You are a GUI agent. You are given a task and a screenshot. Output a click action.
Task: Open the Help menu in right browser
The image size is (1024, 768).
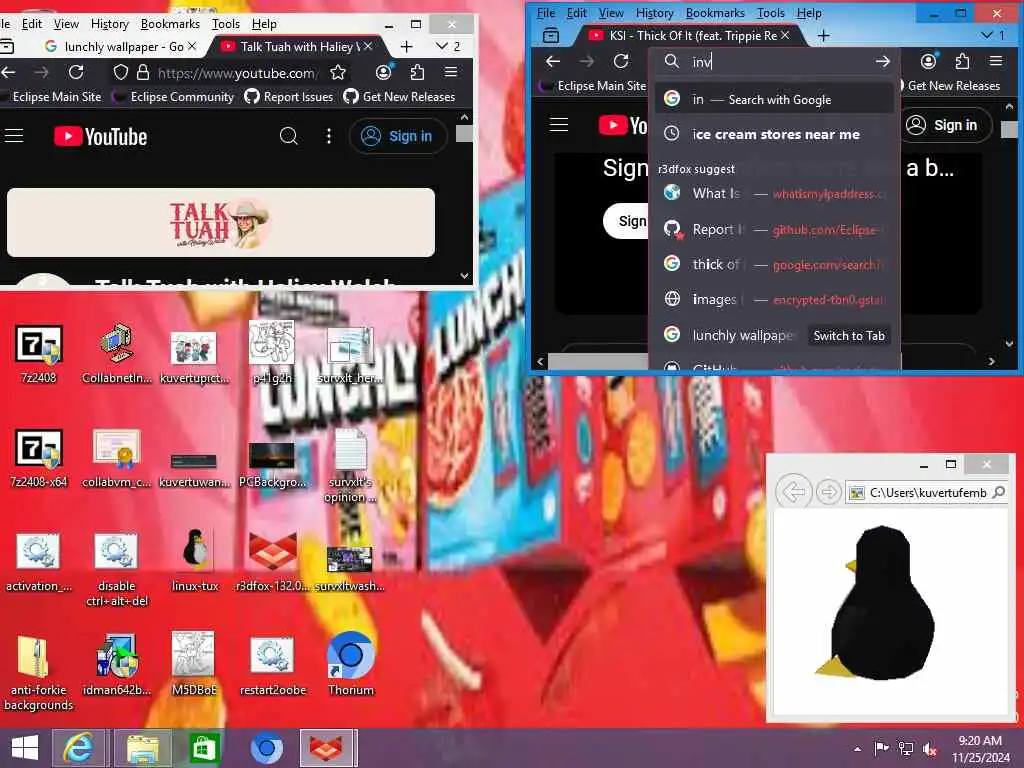pos(809,13)
